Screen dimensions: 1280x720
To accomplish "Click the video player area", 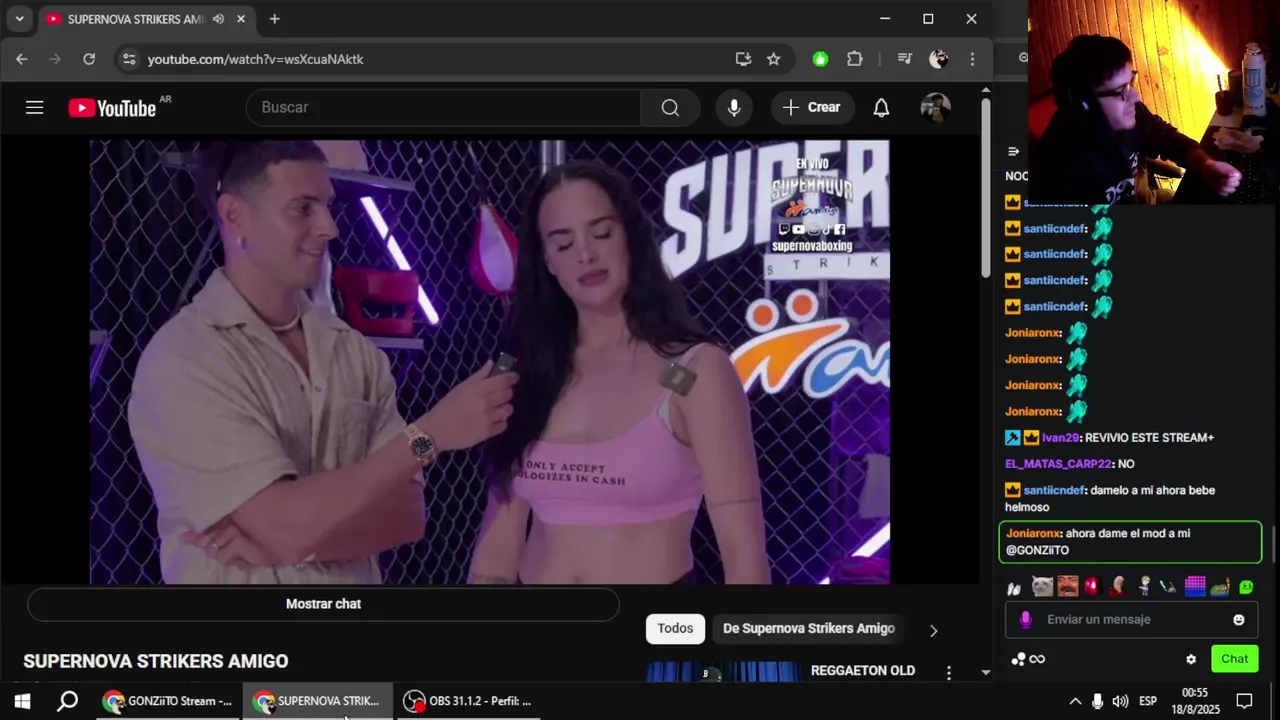I will point(490,361).
